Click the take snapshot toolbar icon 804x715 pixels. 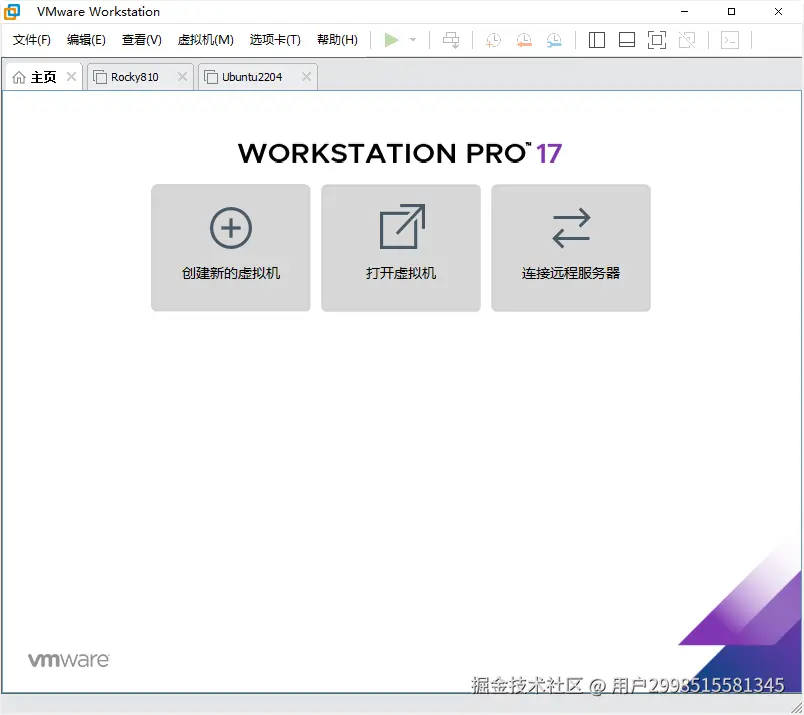coord(493,40)
